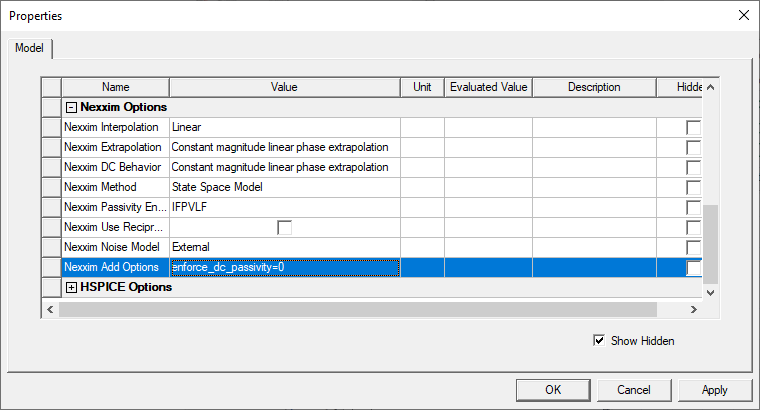Click the Description column header

(x=594, y=87)
